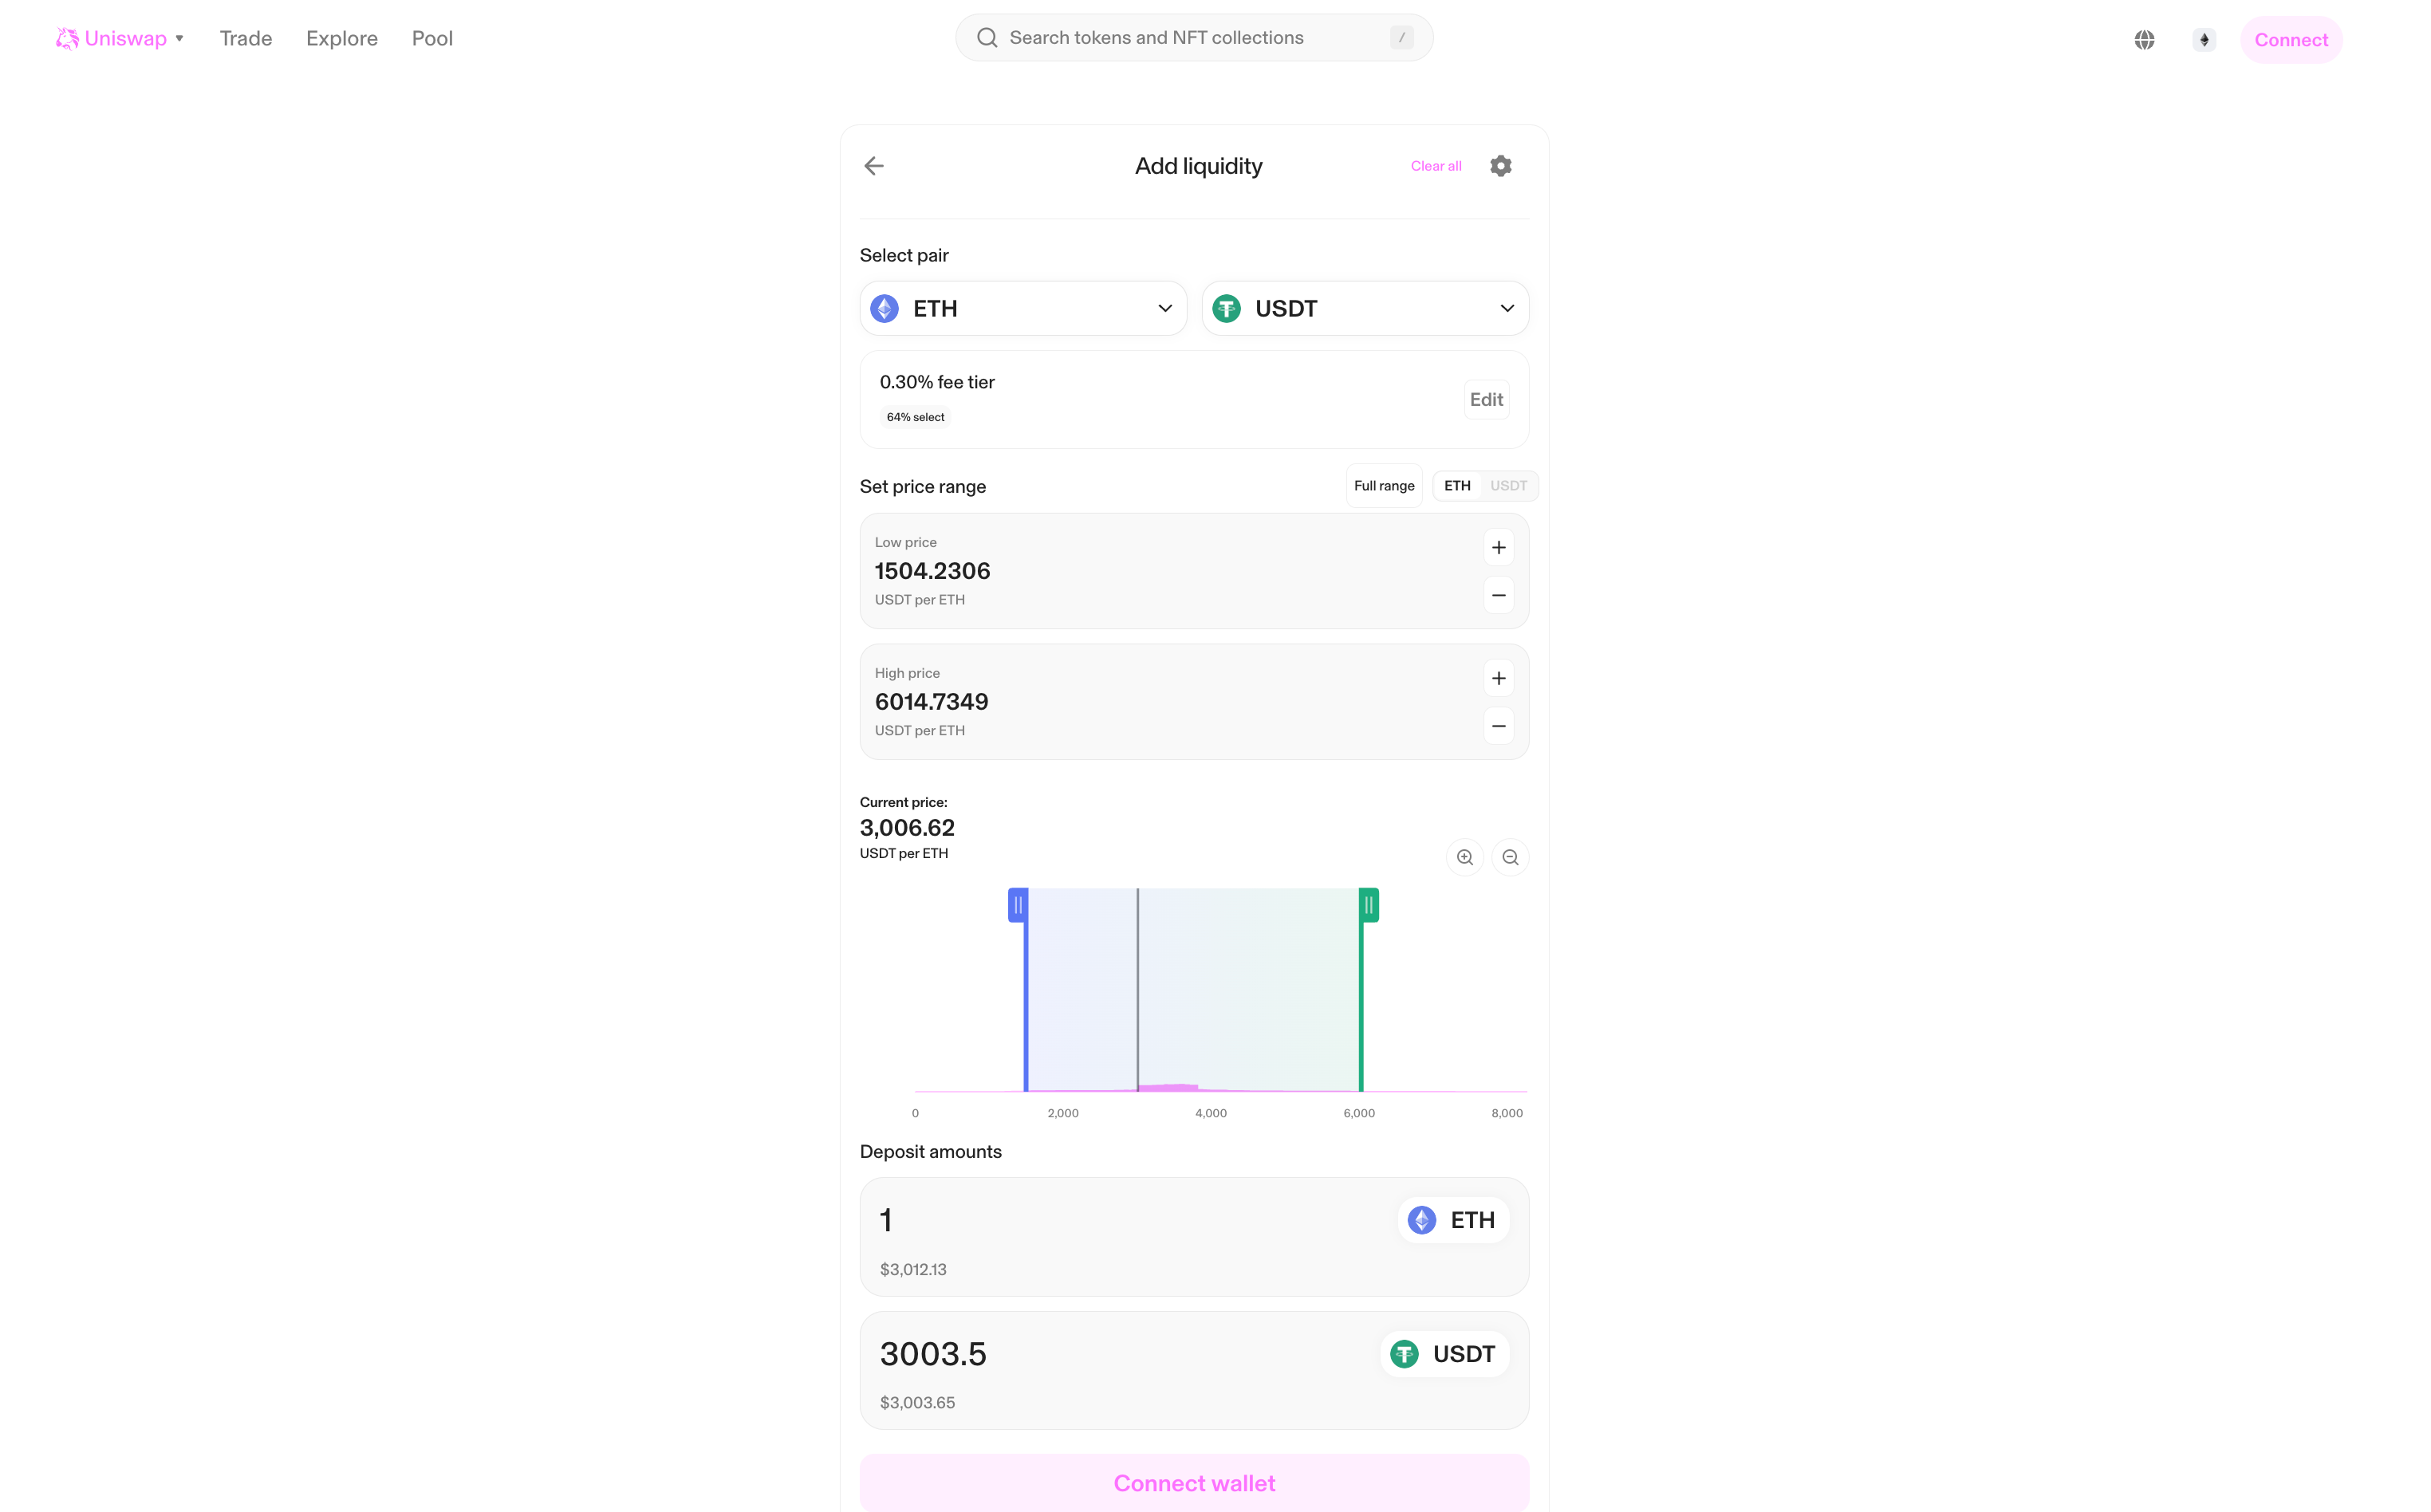Click the green high price range handle
The height and width of the screenshot is (1512, 2431).
point(1368,905)
